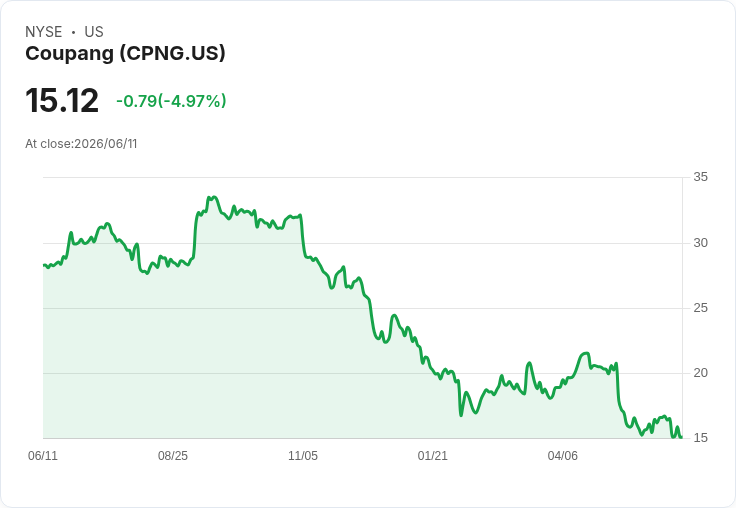Click the current price 15.12

coord(62,100)
